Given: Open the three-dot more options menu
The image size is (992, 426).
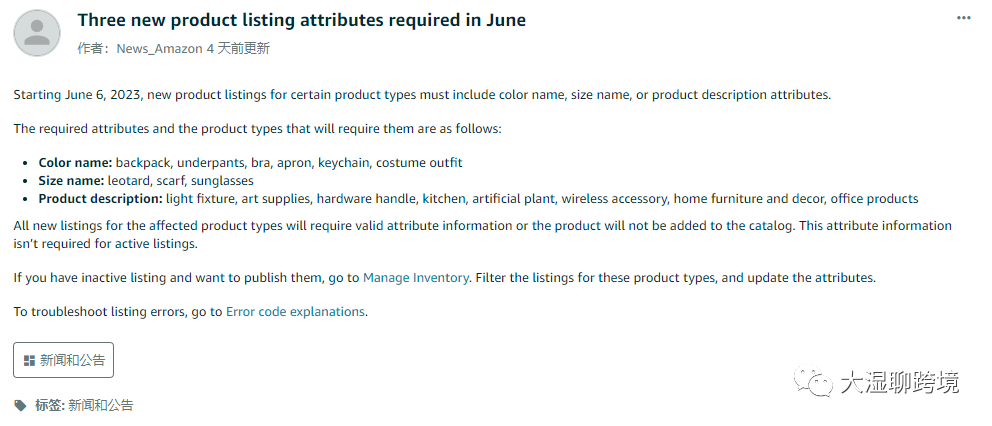Looking at the screenshot, I should (963, 18).
